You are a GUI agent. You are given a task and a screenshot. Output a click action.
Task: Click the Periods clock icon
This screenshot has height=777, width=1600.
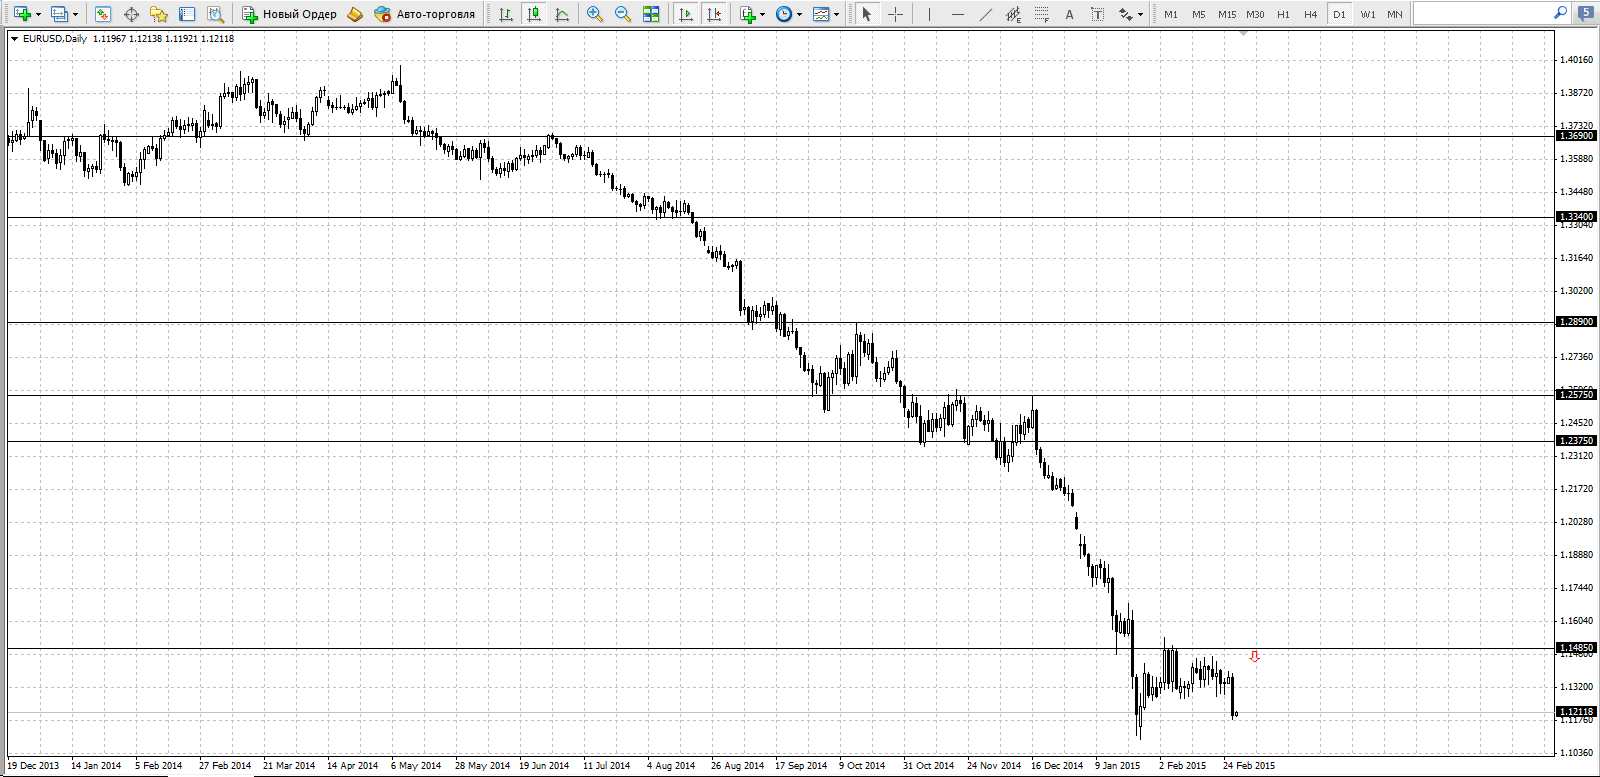[784, 14]
